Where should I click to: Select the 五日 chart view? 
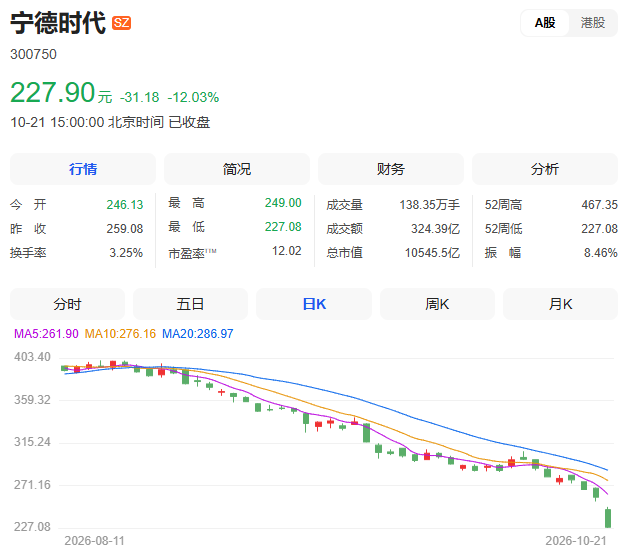click(x=190, y=304)
